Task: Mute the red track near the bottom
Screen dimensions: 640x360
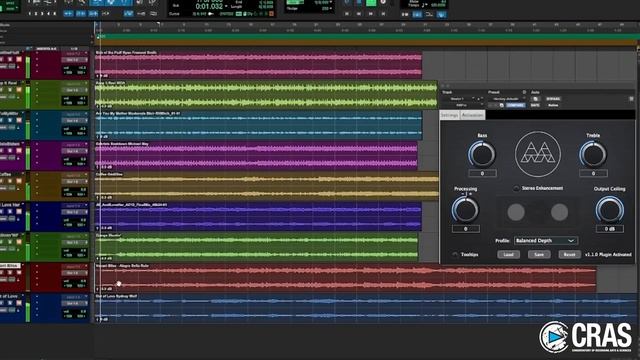Action: [19, 273]
